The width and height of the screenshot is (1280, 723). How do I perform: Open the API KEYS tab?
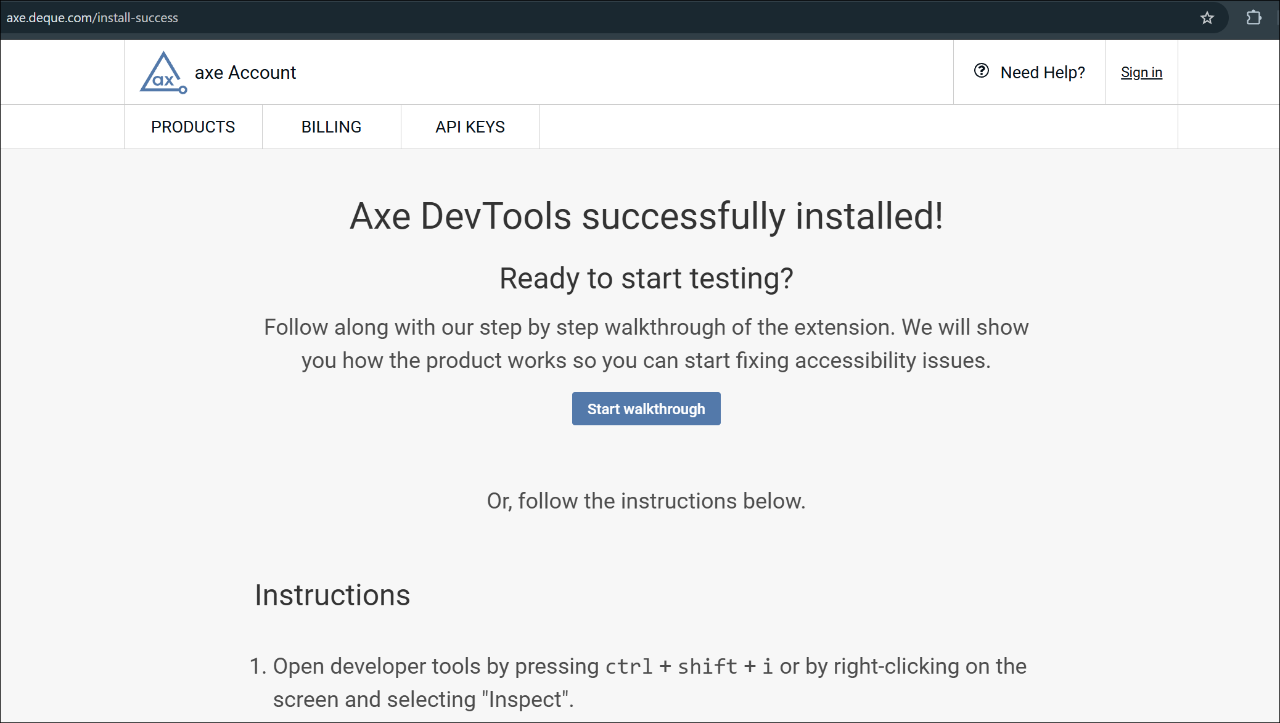click(470, 126)
